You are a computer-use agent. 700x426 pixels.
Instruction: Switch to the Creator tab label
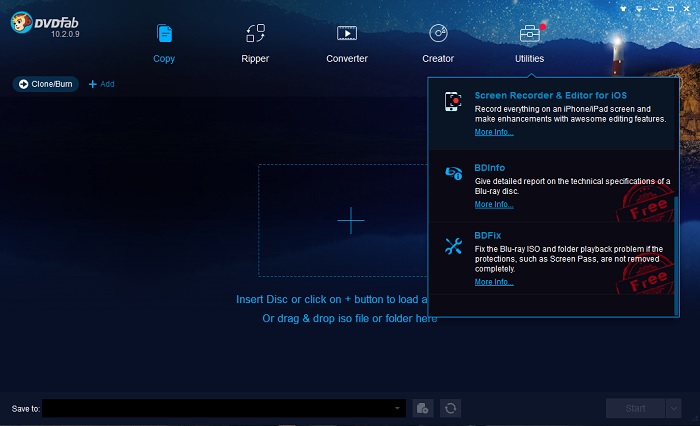pos(438,58)
